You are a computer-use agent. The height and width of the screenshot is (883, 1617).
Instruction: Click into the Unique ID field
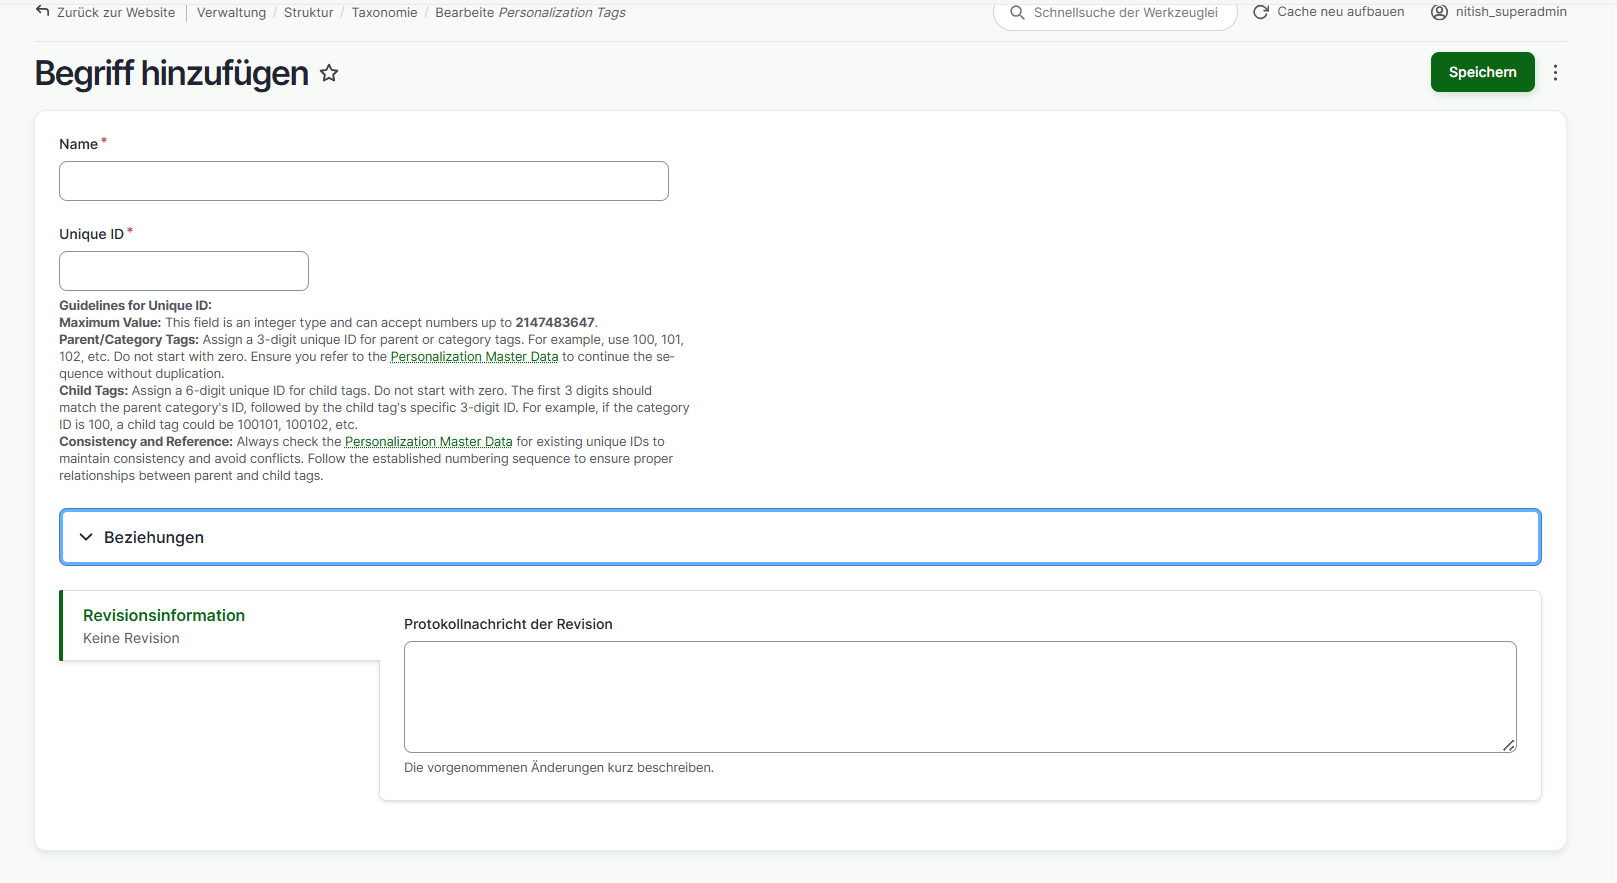pyautogui.click(x=184, y=271)
